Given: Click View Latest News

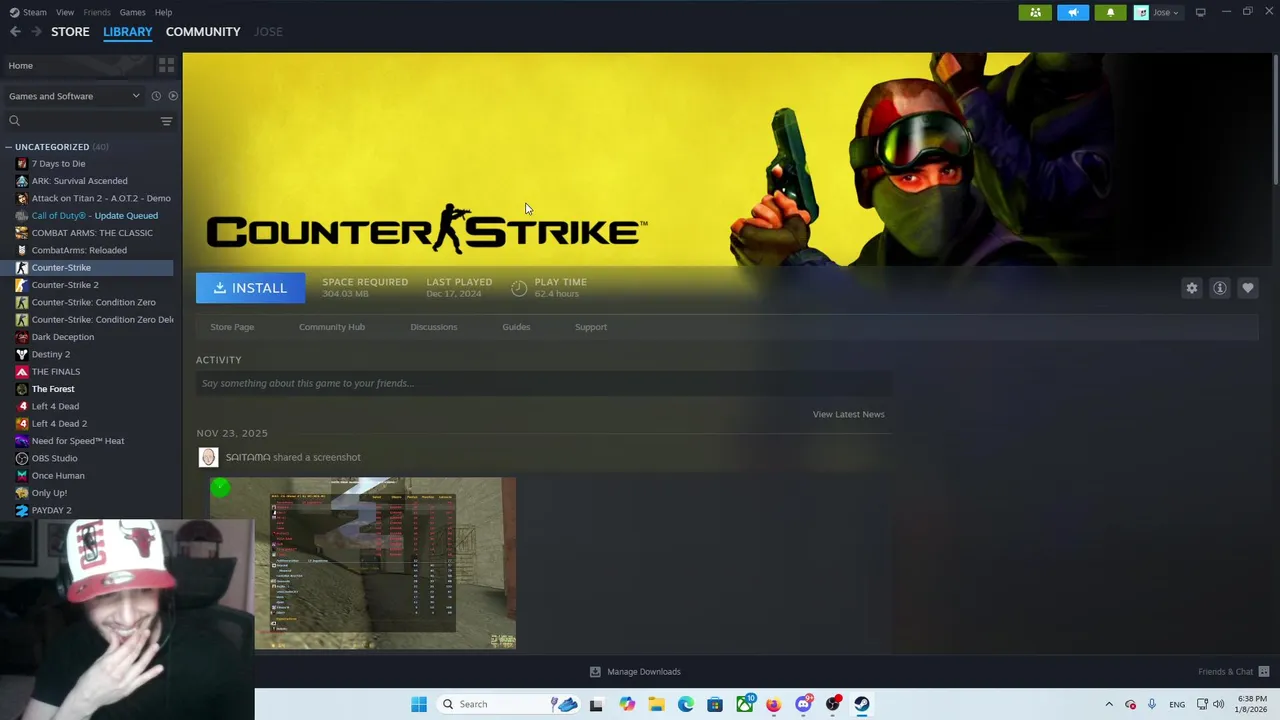Looking at the screenshot, I should pos(848,414).
